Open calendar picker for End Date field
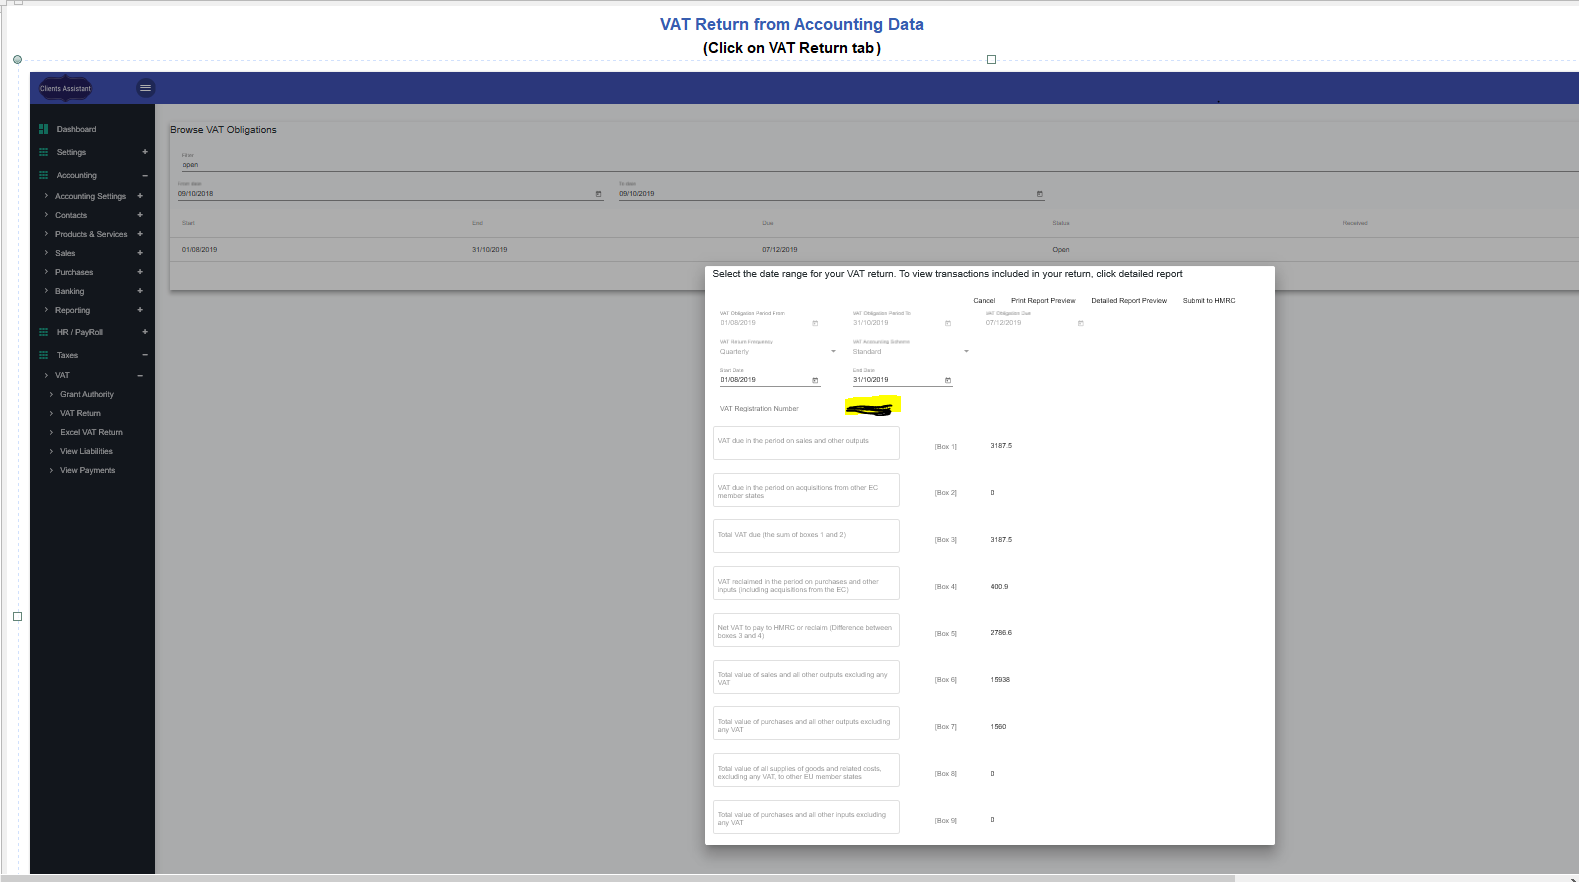This screenshot has width=1579, height=882. 948,381
